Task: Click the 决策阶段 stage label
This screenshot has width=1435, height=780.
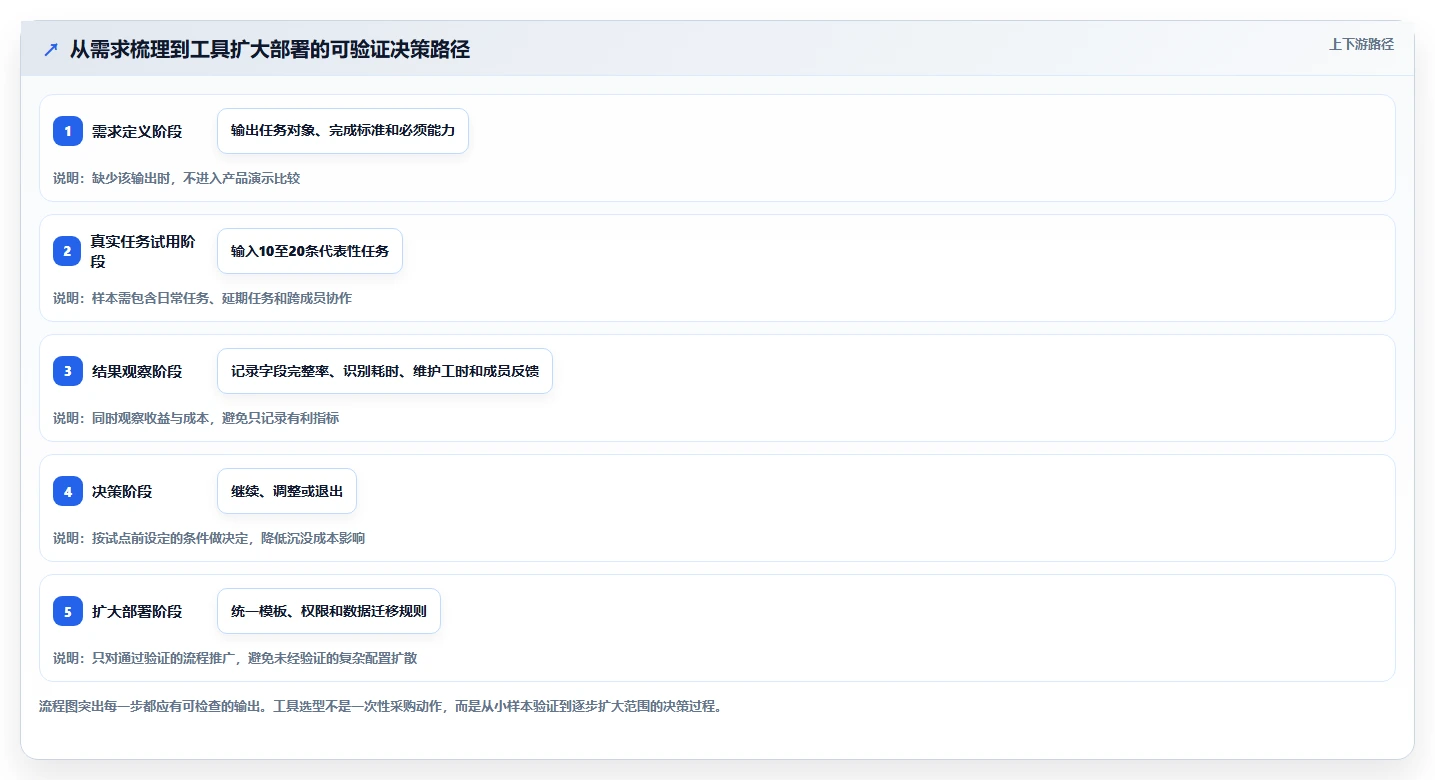Action: tap(122, 491)
